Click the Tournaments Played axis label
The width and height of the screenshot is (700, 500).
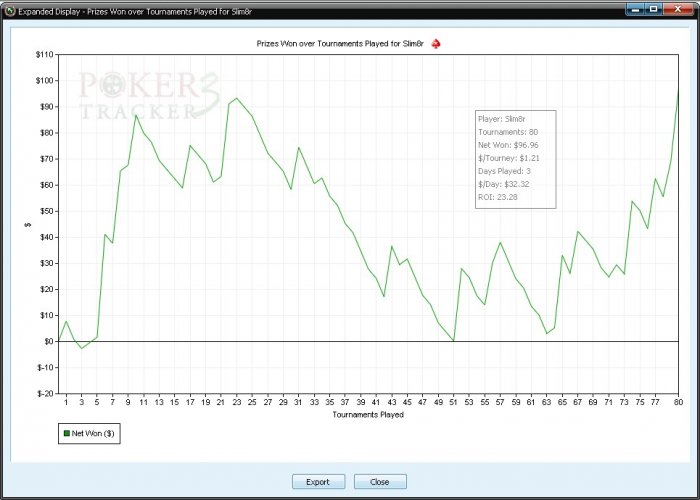[x=368, y=414]
